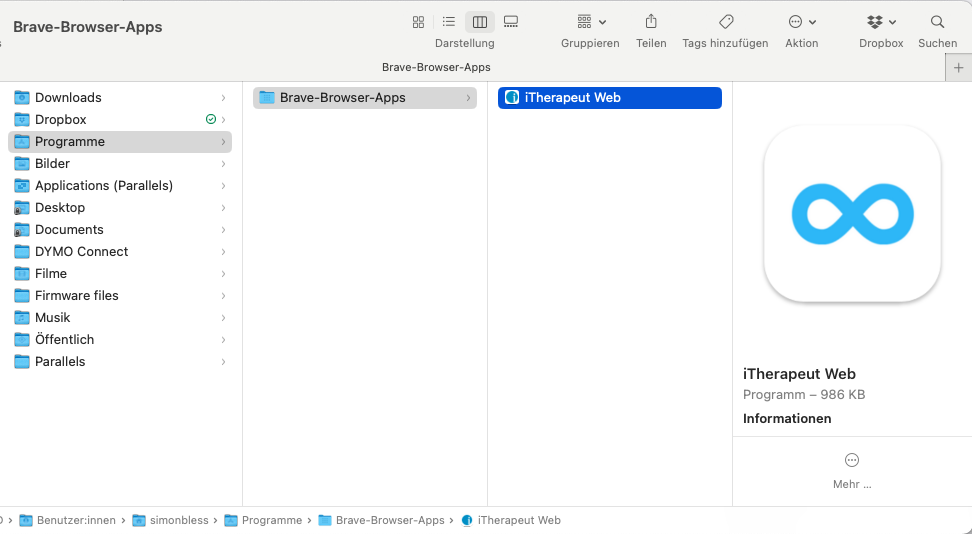Screen dimensions: 972x534
Task: Select the Applications (Parallels) folder icon
Action: pos(22,186)
